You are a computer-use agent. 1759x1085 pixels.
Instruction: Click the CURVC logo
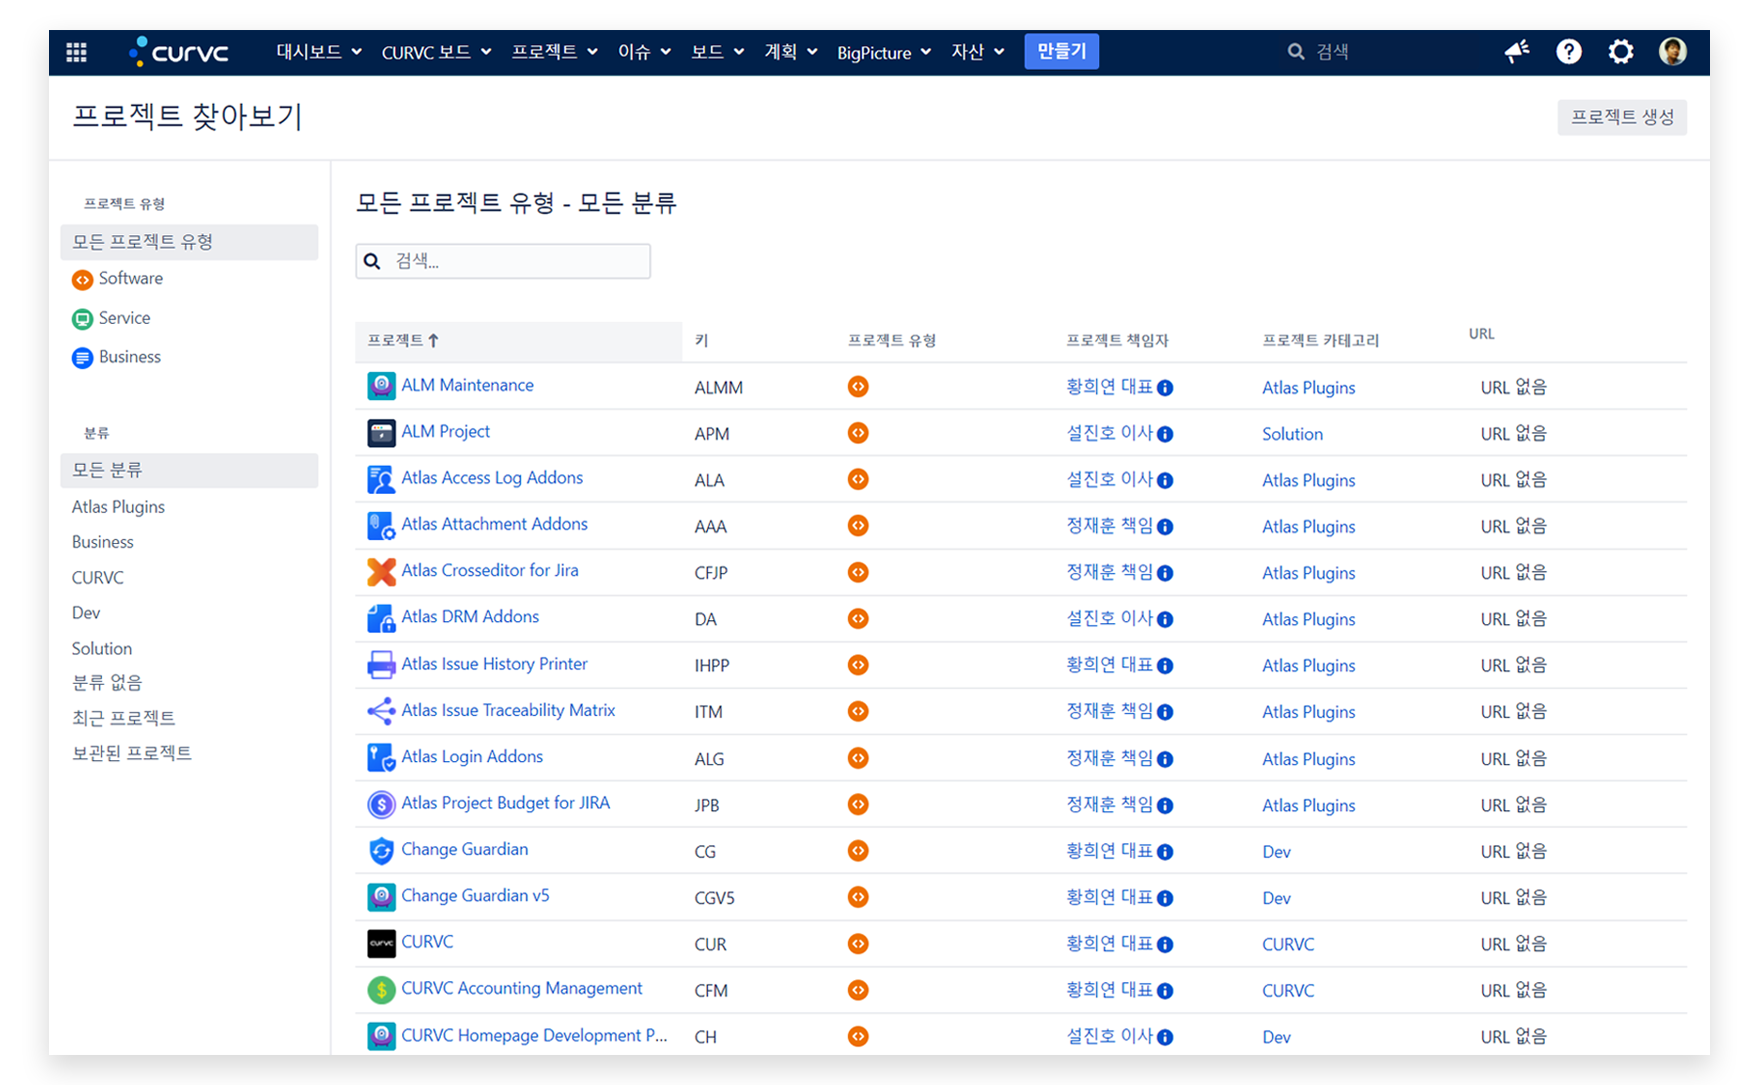point(179,52)
